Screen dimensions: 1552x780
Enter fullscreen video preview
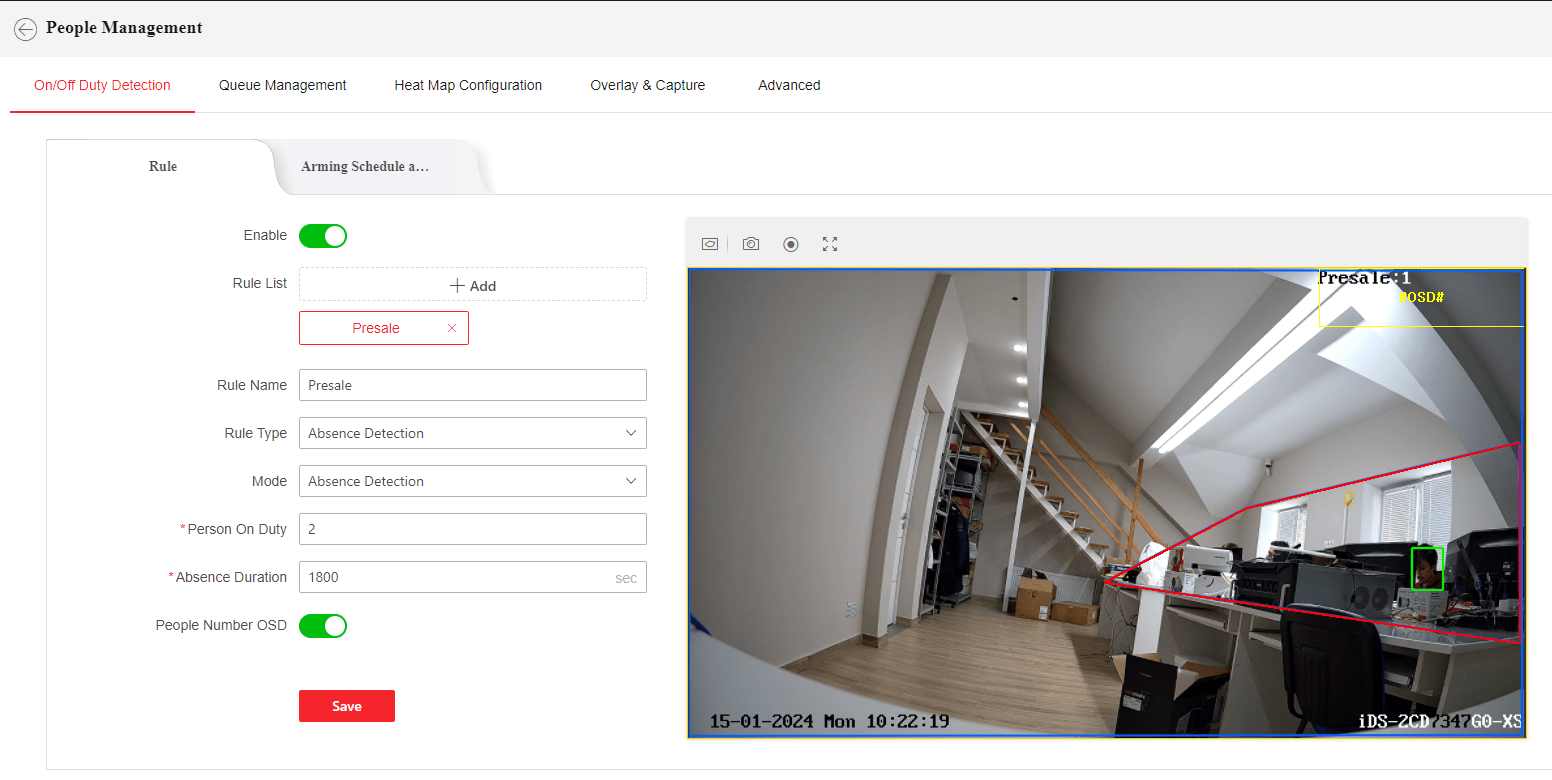830,244
